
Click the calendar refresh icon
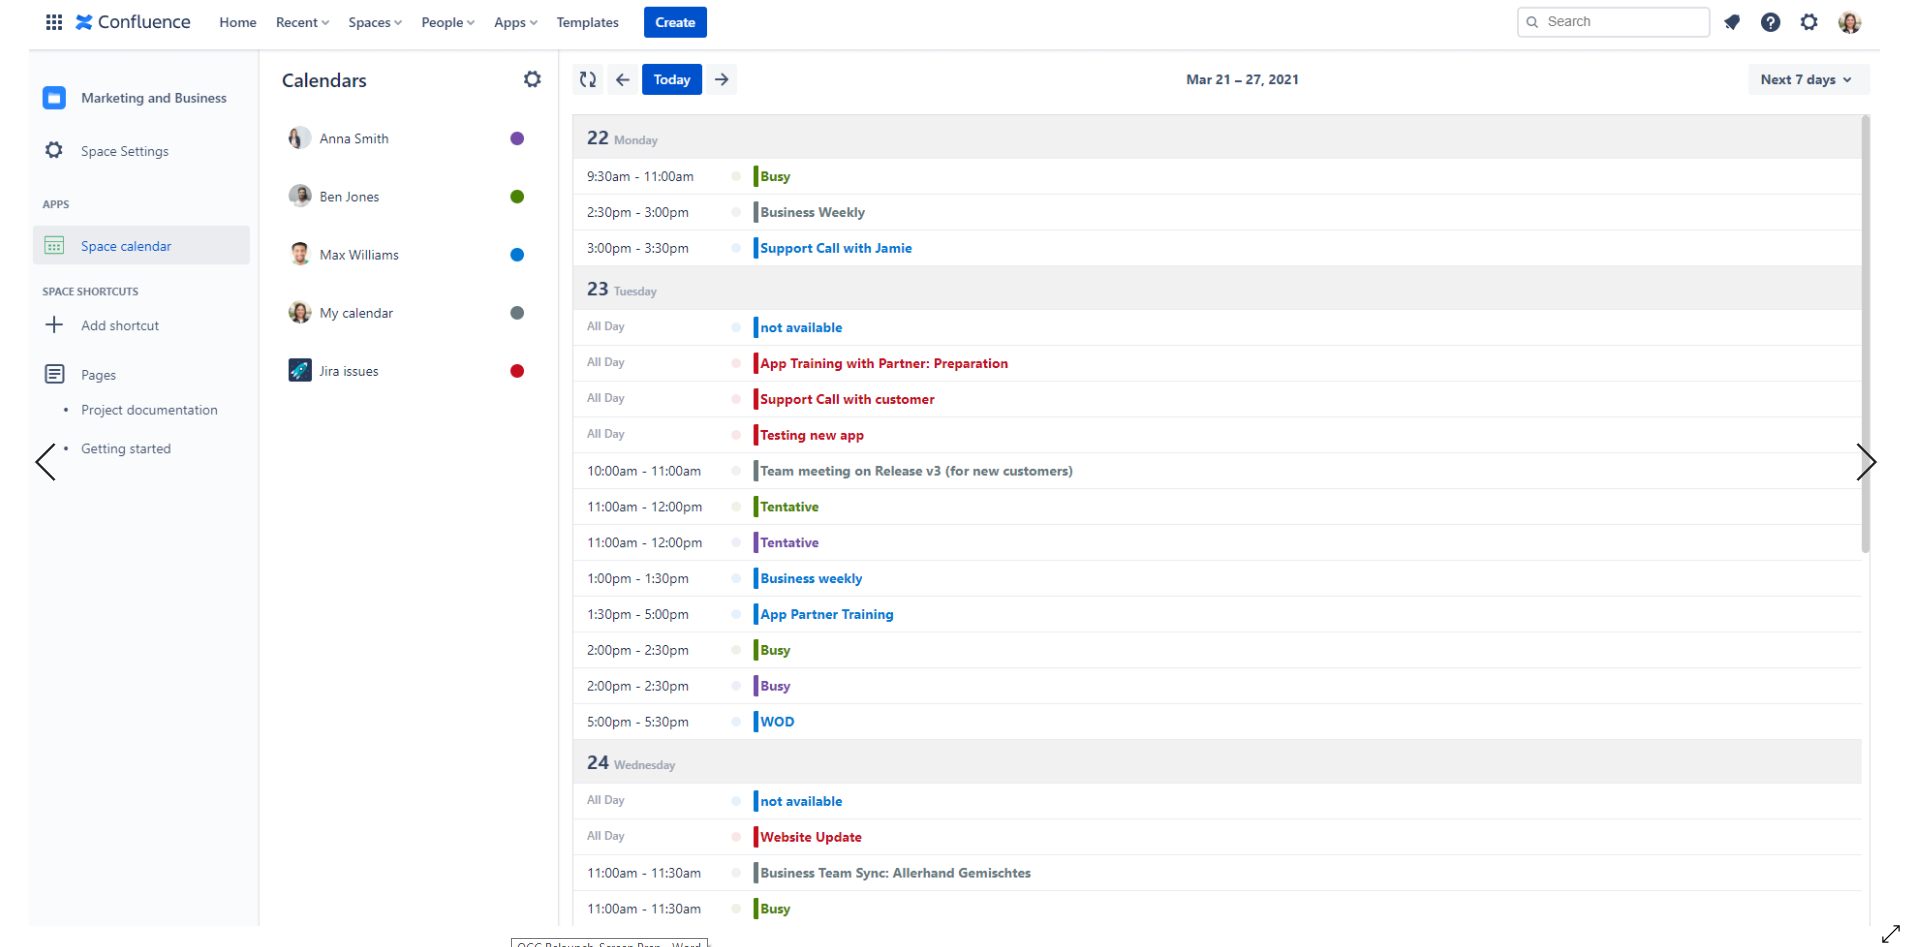click(588, 80)
